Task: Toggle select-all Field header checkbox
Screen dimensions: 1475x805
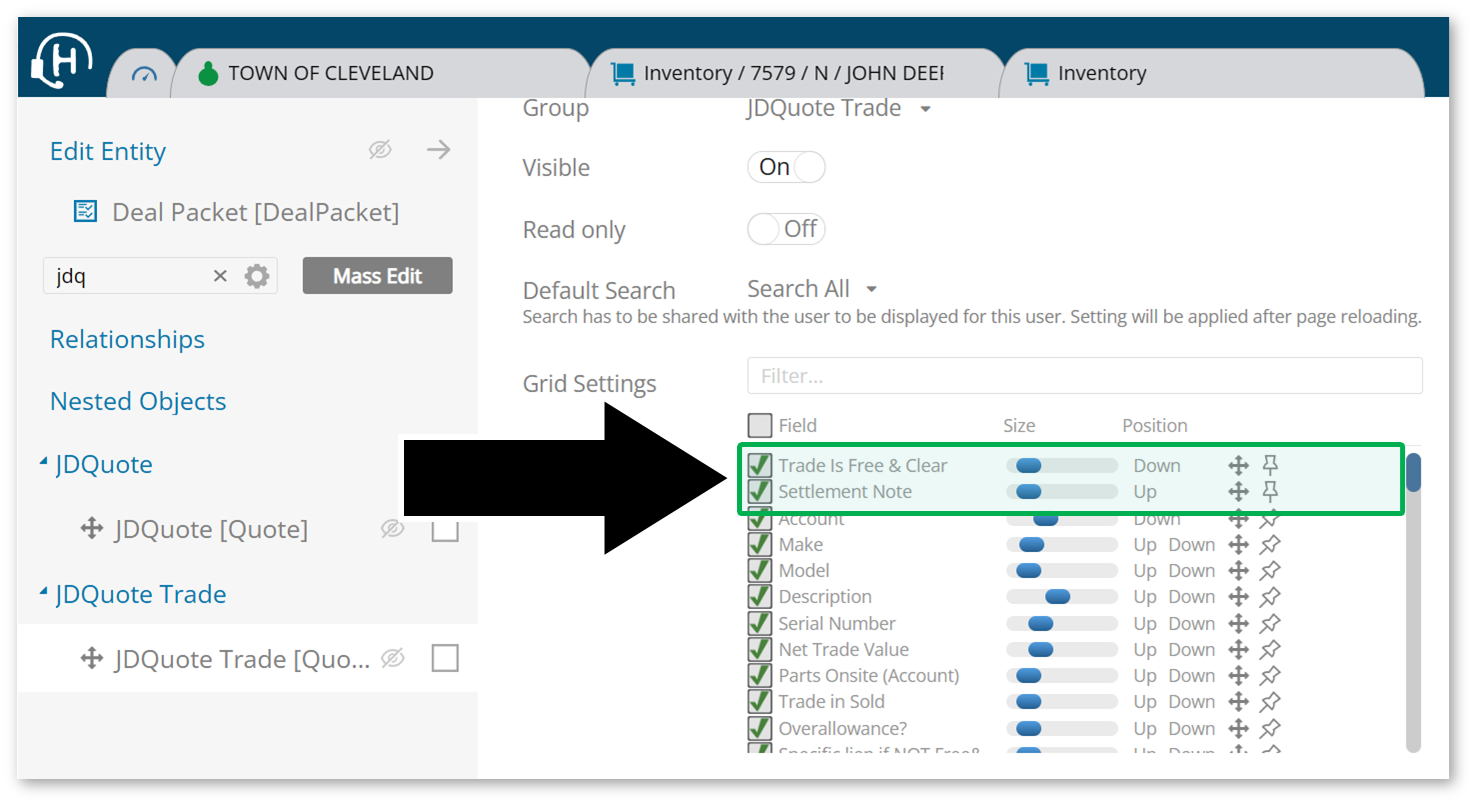Action: [760, 425]
